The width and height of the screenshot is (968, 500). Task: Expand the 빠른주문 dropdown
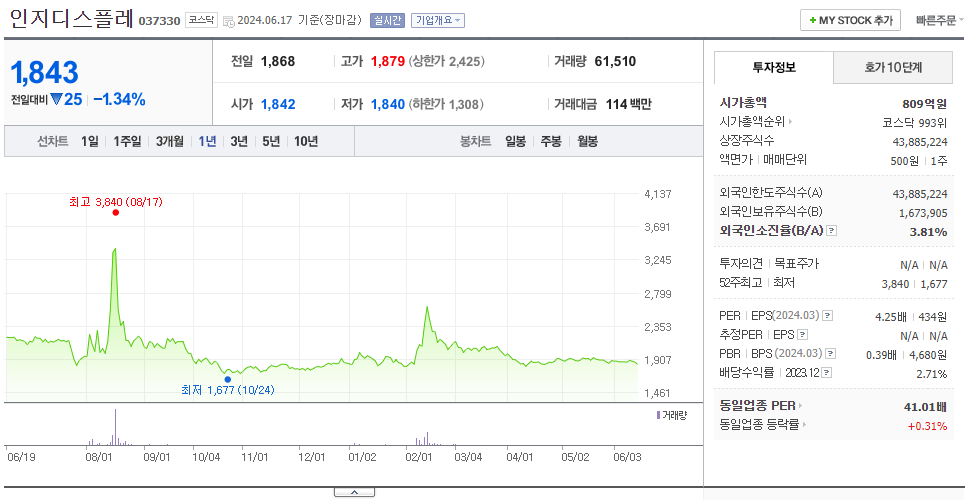940,20
